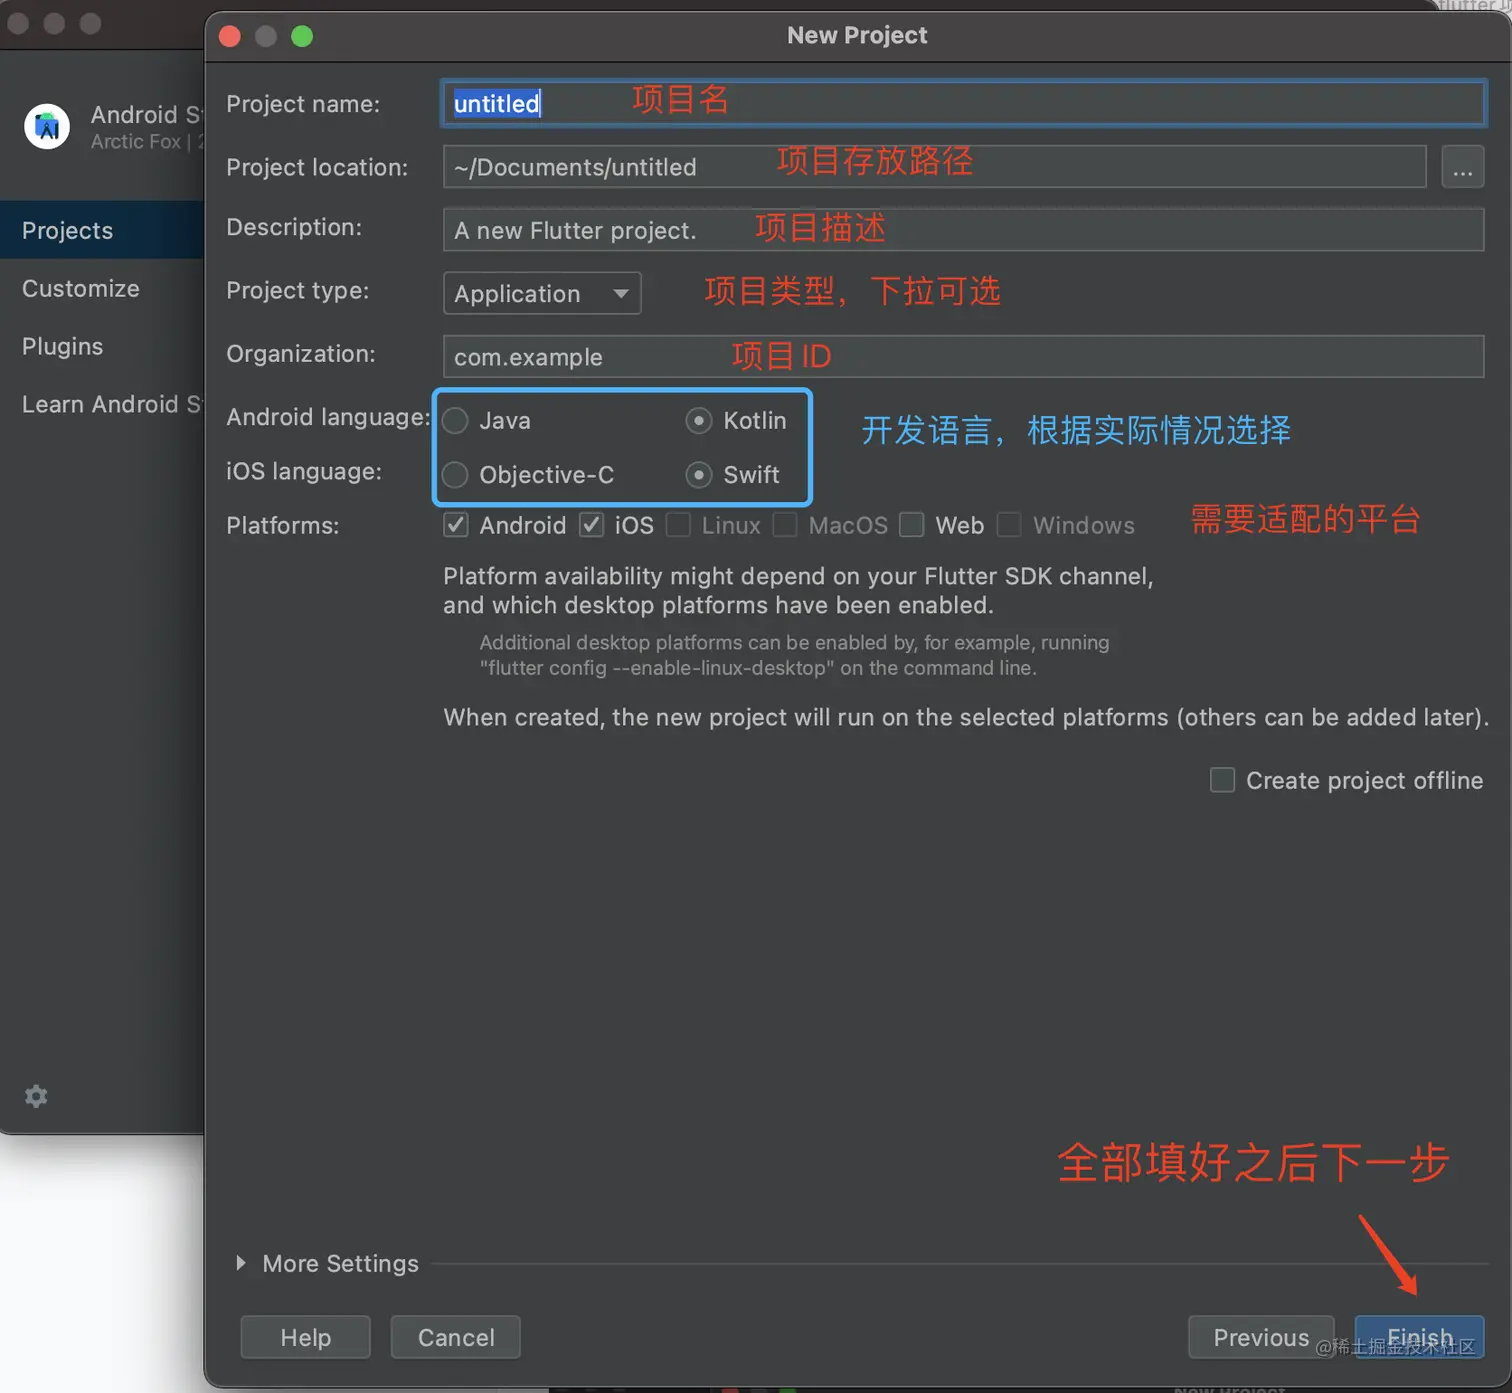Open settings gear in welcome window

click(x=36, y=1096)
